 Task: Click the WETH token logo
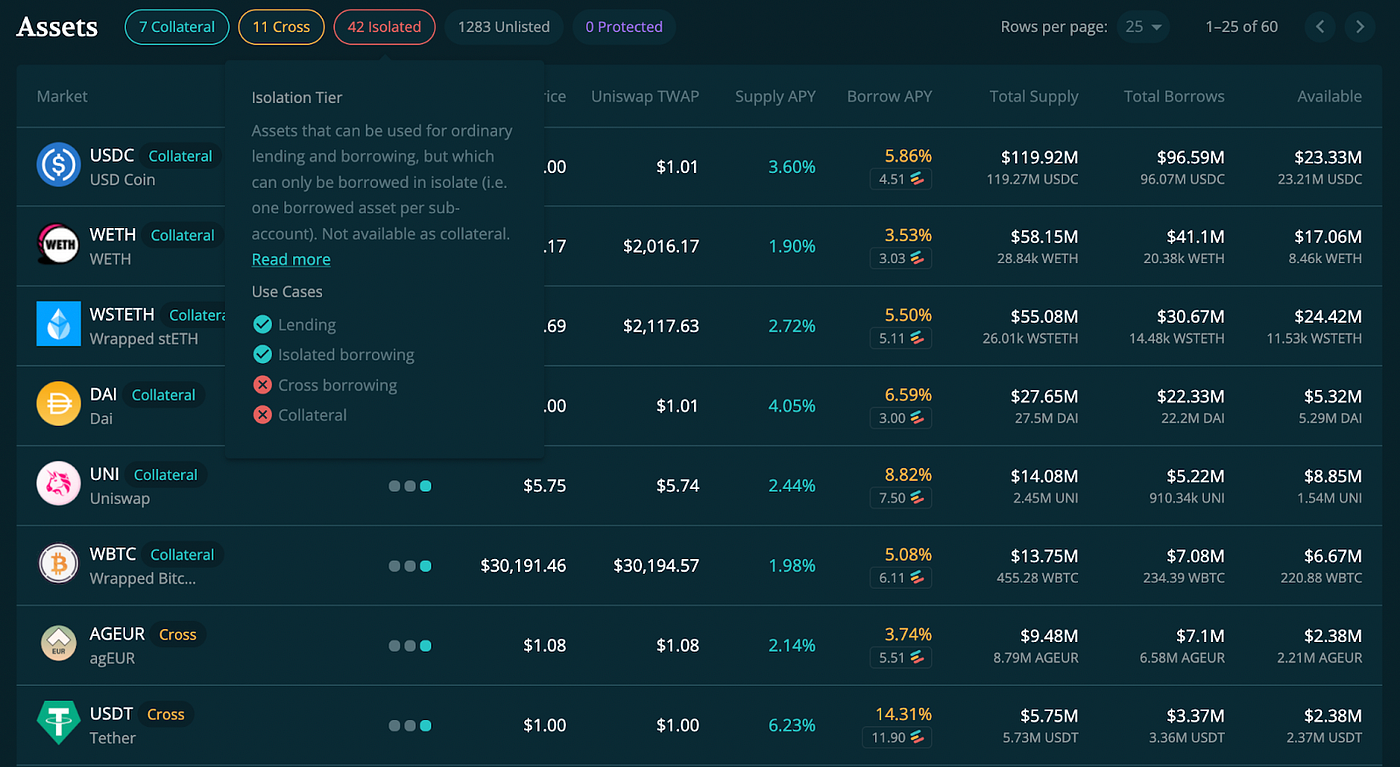(58, 245)
